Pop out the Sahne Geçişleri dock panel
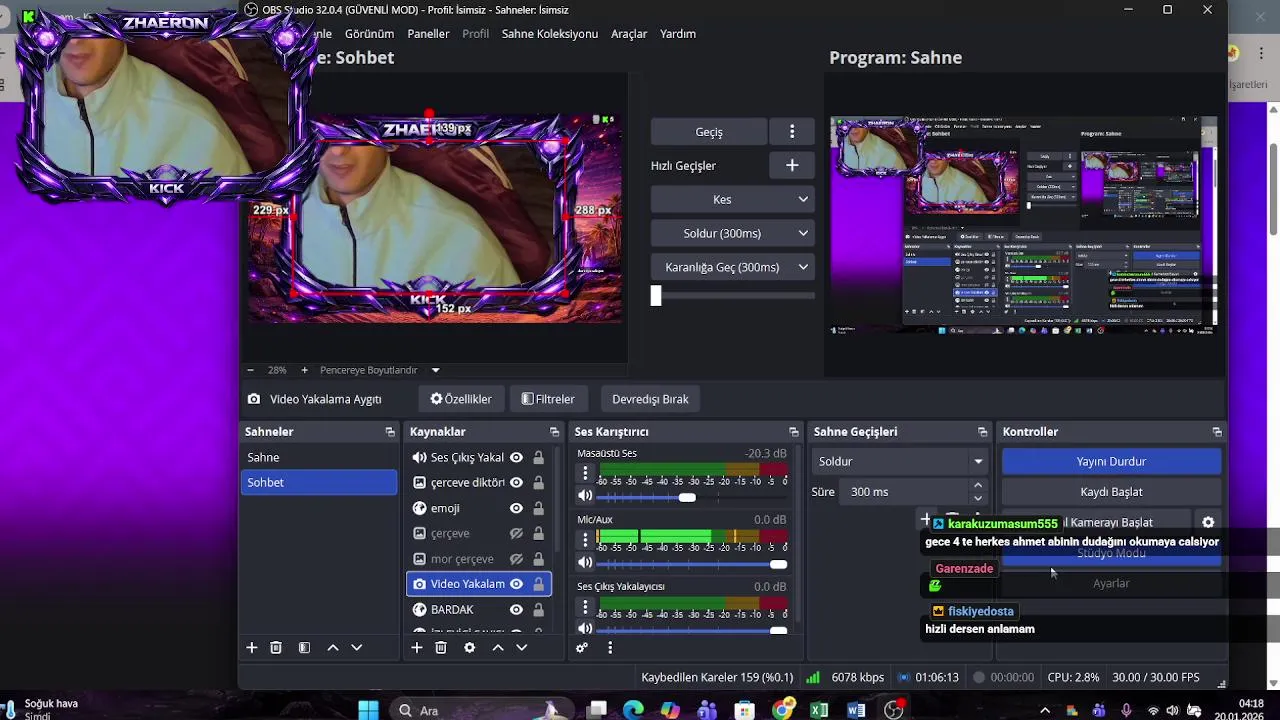This screenshot has width=1280, height=720. pyautogui.click(x=983, y=432)
